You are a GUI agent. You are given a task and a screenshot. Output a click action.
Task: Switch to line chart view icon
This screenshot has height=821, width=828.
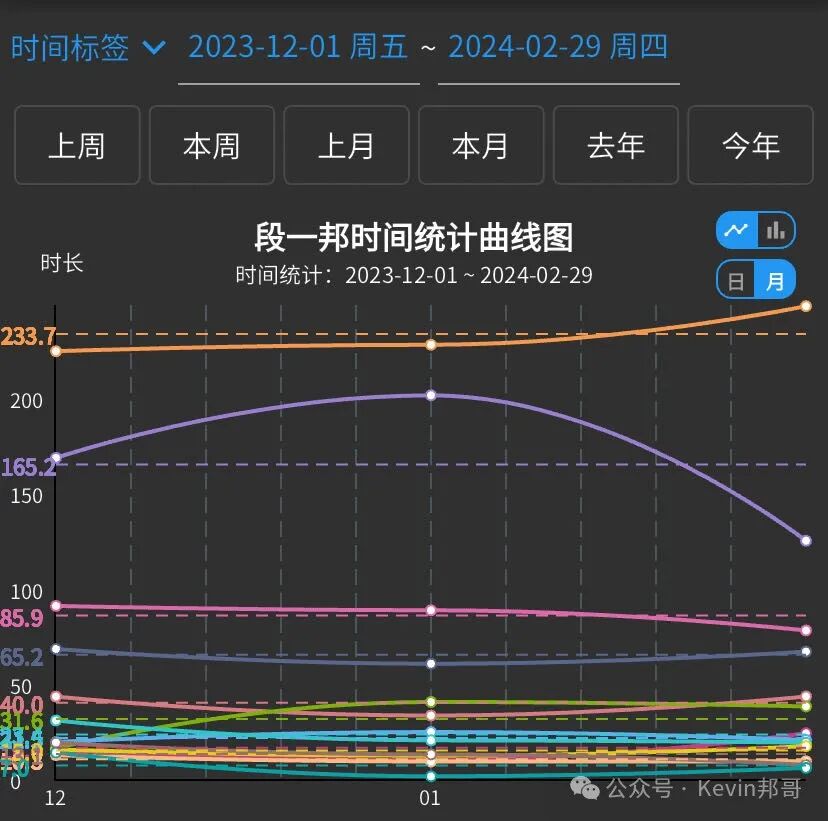coord(737,230)
